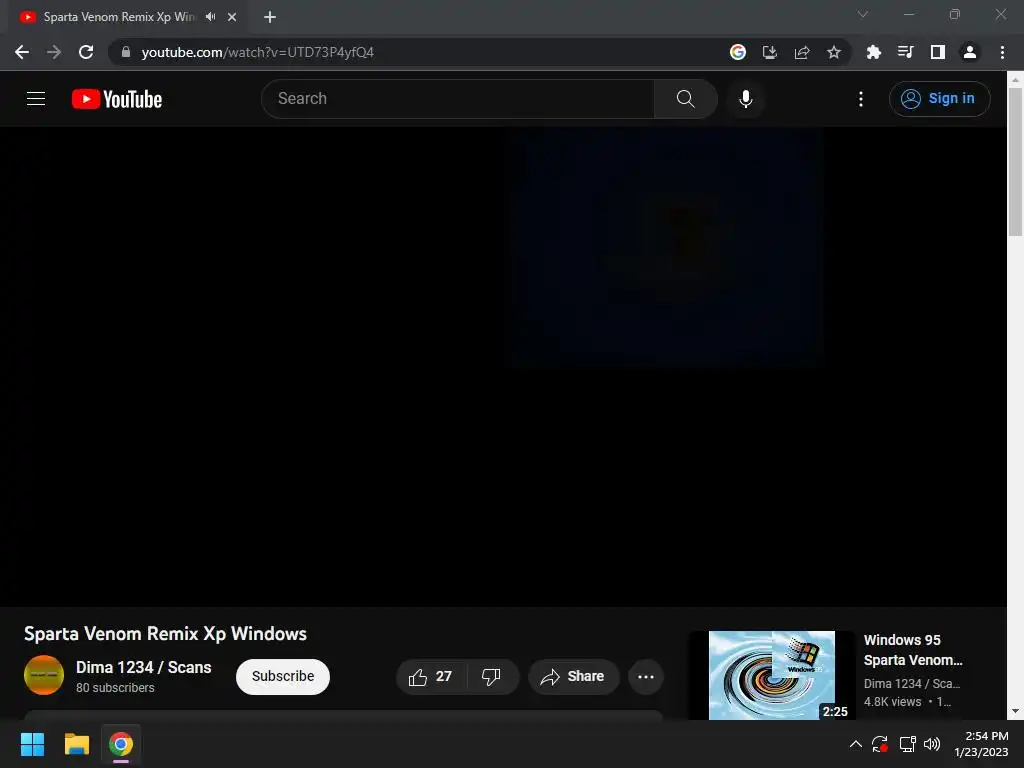This screenshot has width=1024, height=768.
Task: Click the scrollbar down arrow
Action: pos(1015,711)
